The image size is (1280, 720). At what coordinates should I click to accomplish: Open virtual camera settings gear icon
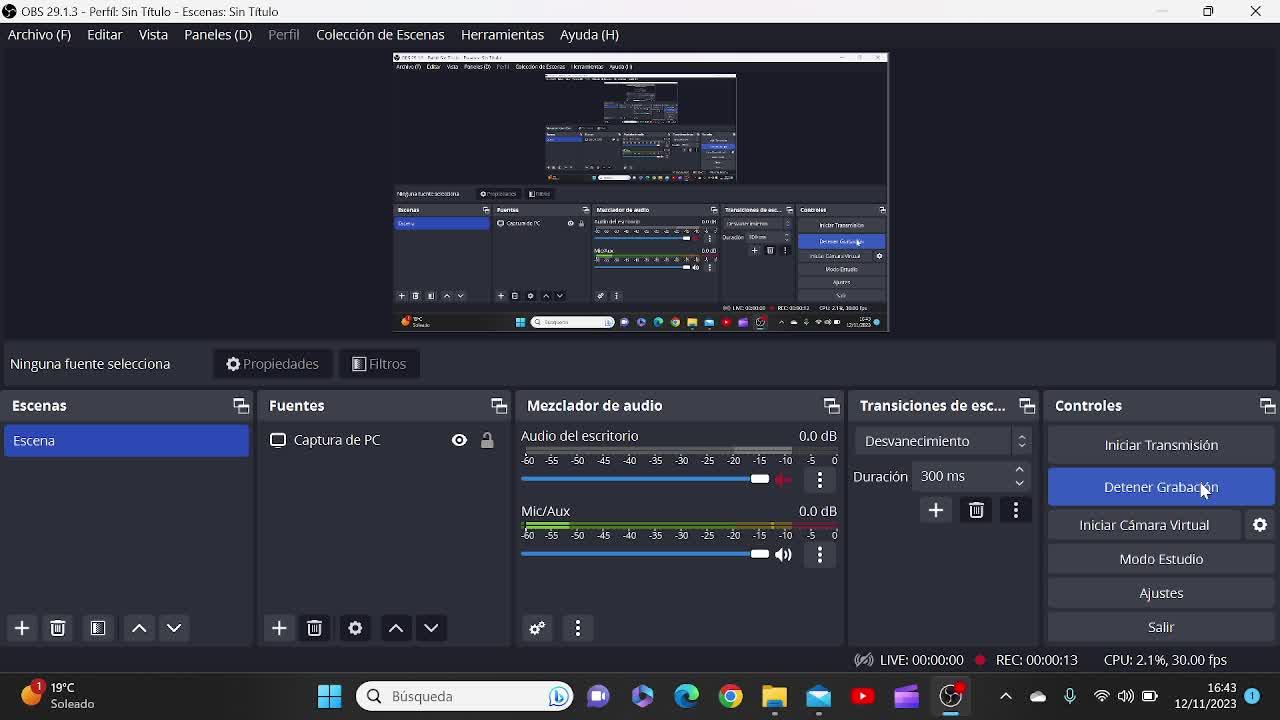(x=1260, y=525)
